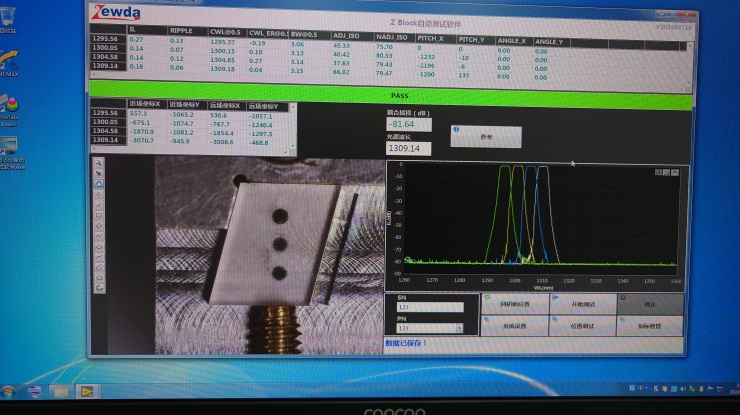
Task: Click the SN input field
Action: point(430,307)
